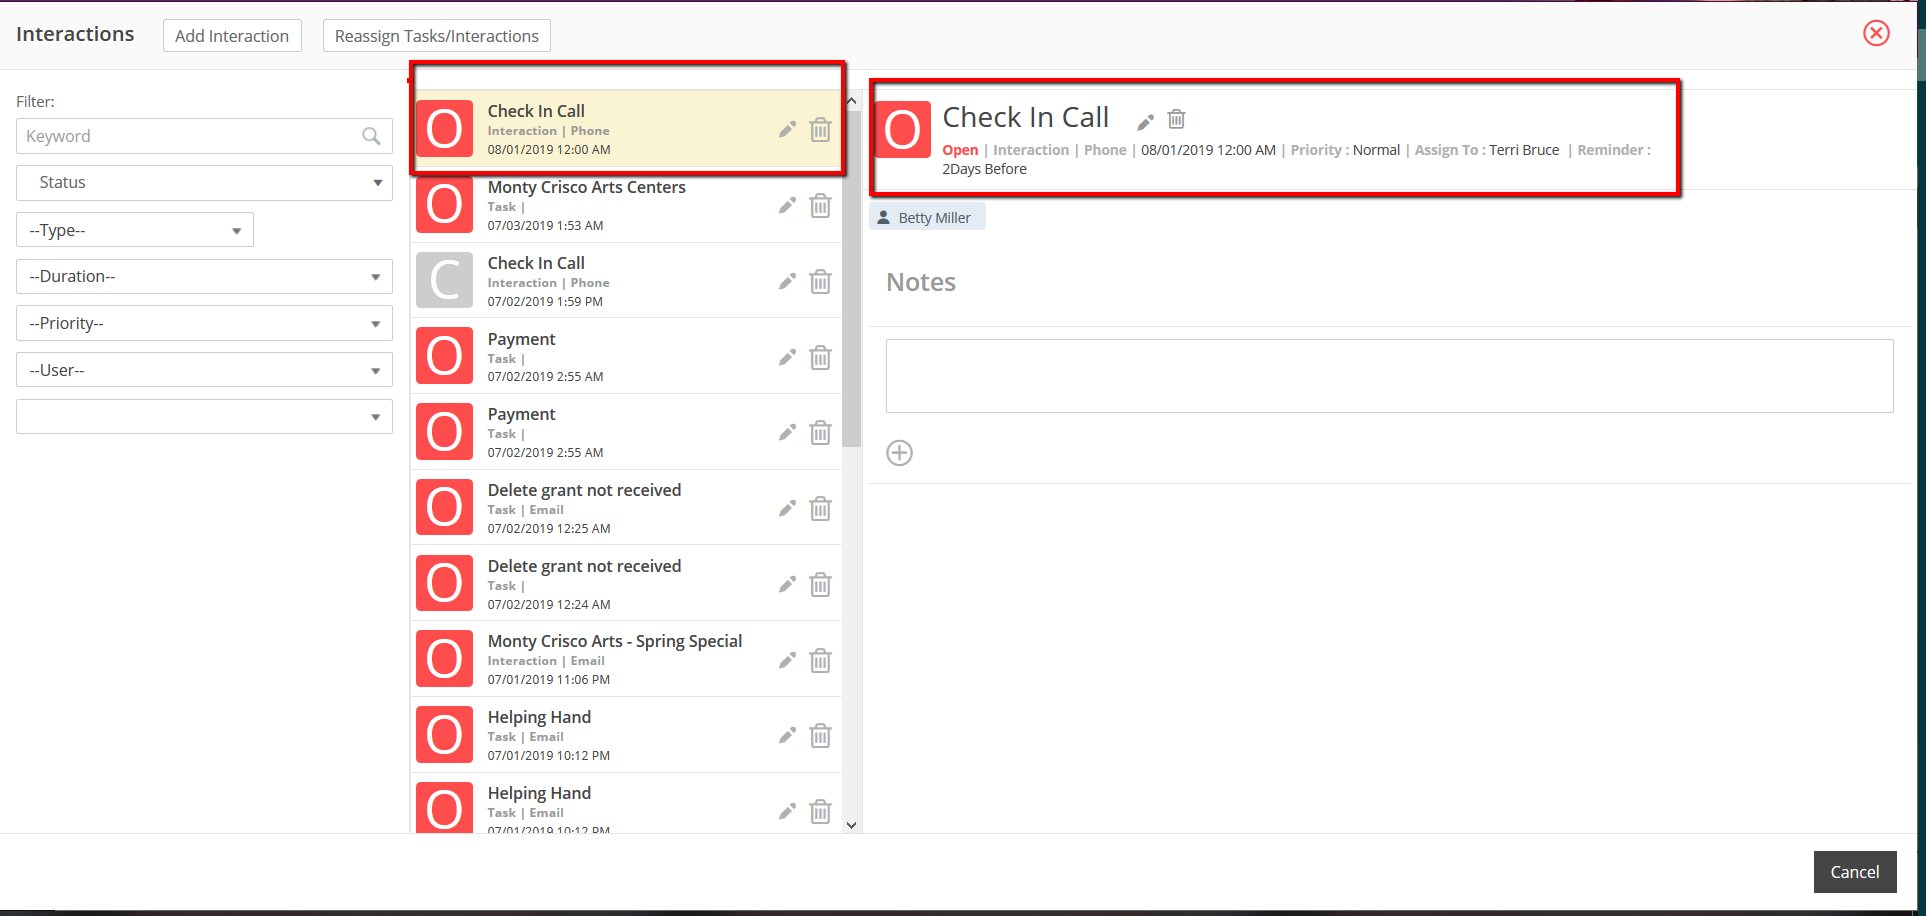Click the Add Interaction button
Screen dimensions: 1926x916
(x=232, y=36)
